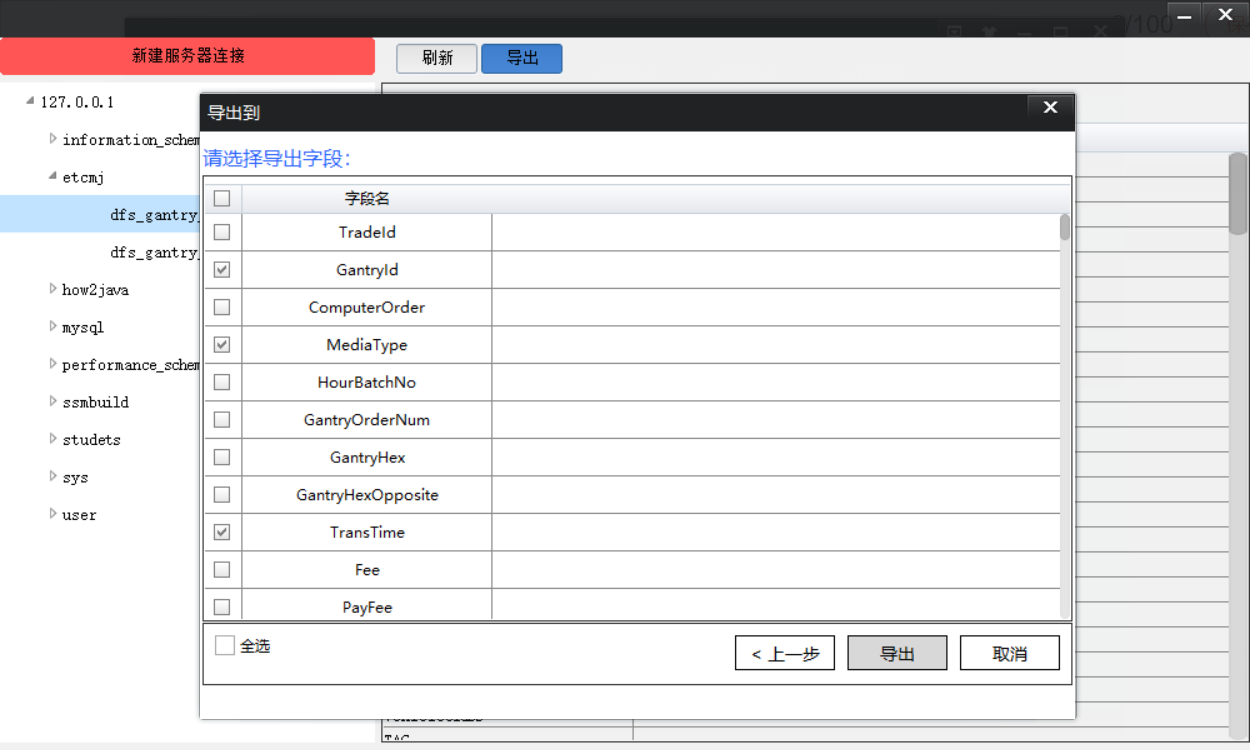
Task: Select the how2java tree item
Action: click(95, 290)
